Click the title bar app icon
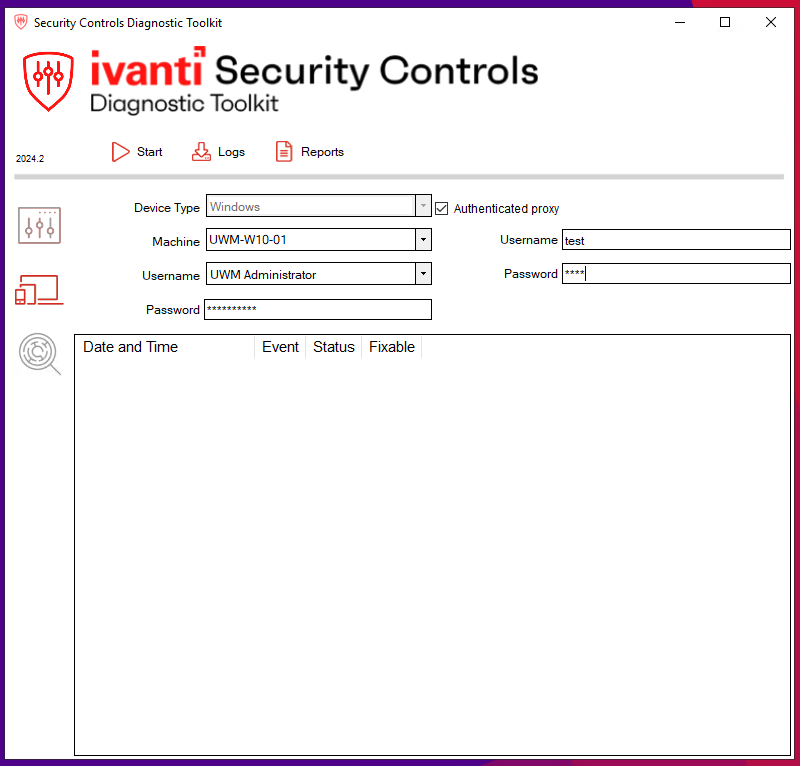The width and height of the screenshot is (800, 766). [x=20, y=22]
